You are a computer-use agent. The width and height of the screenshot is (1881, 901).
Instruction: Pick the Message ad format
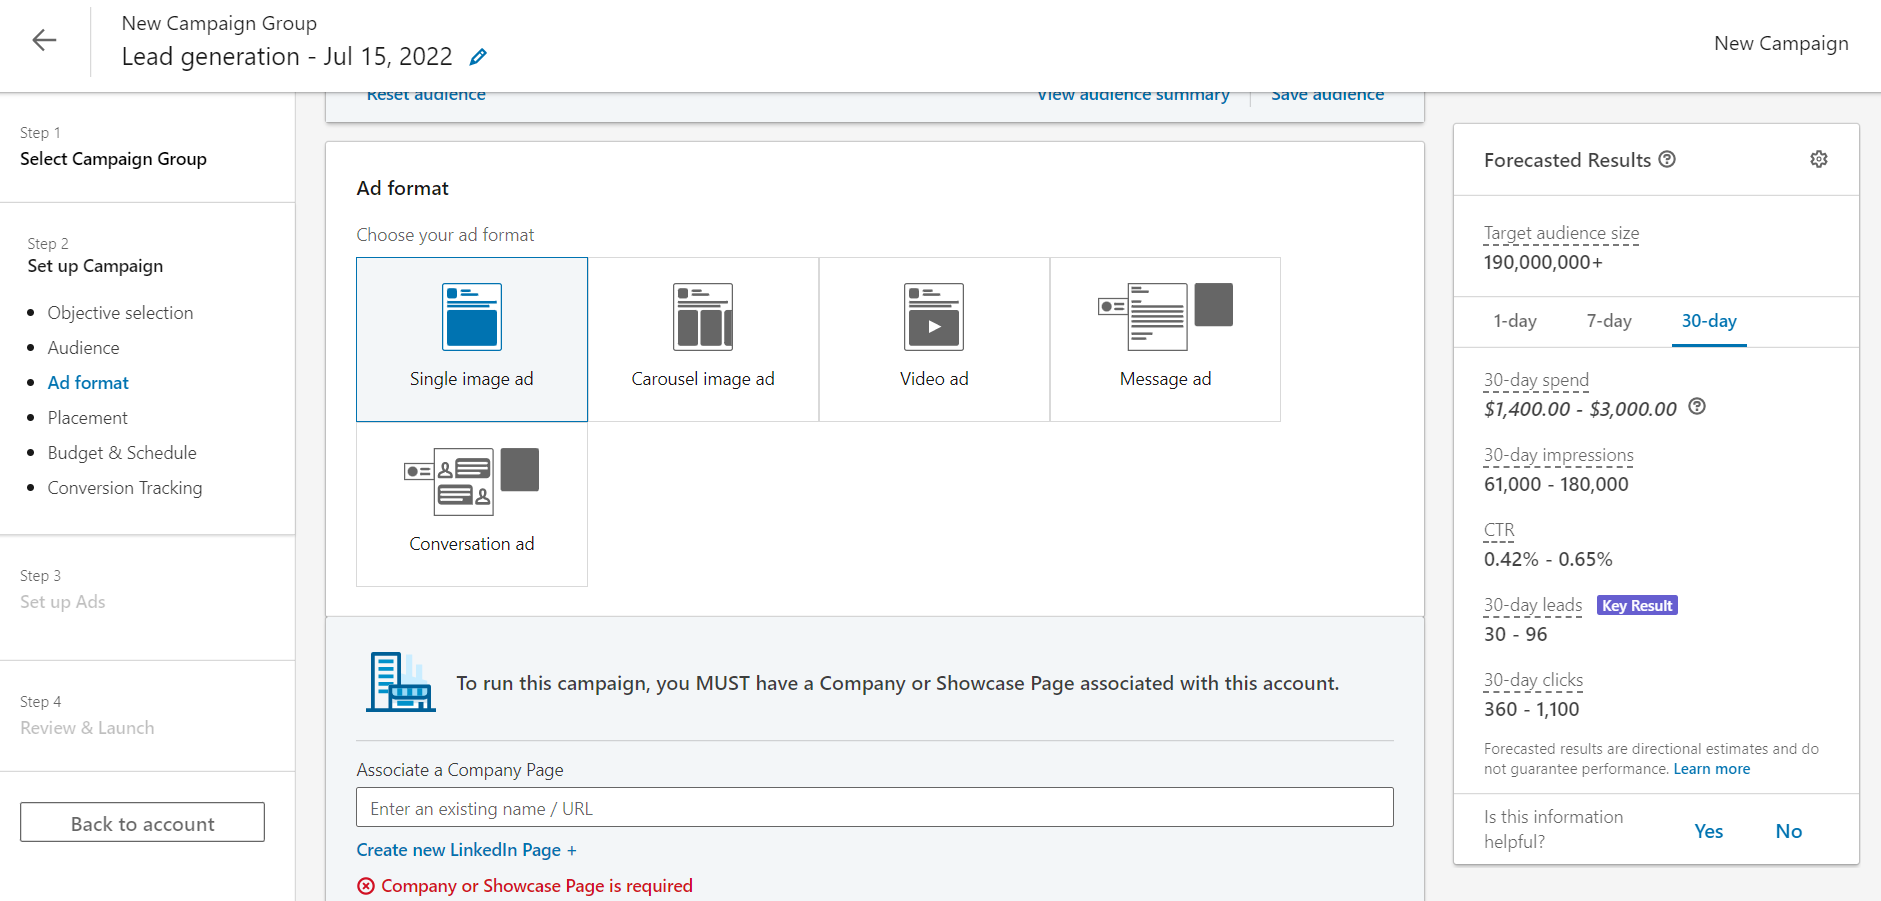(1165, 339)
